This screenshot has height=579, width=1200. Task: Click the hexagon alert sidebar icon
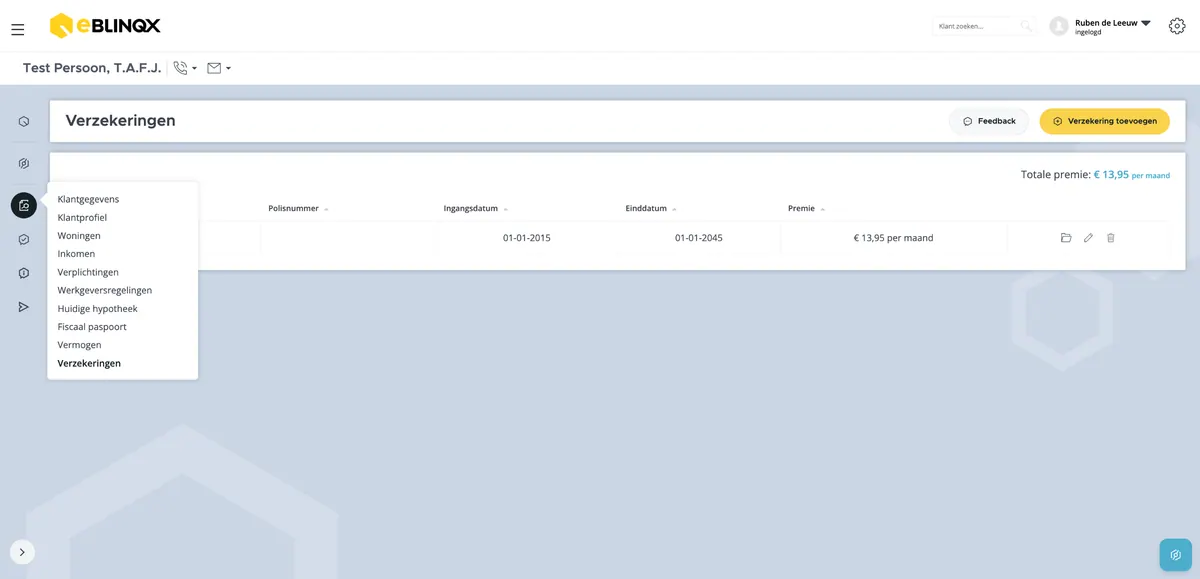coord(24,273)
